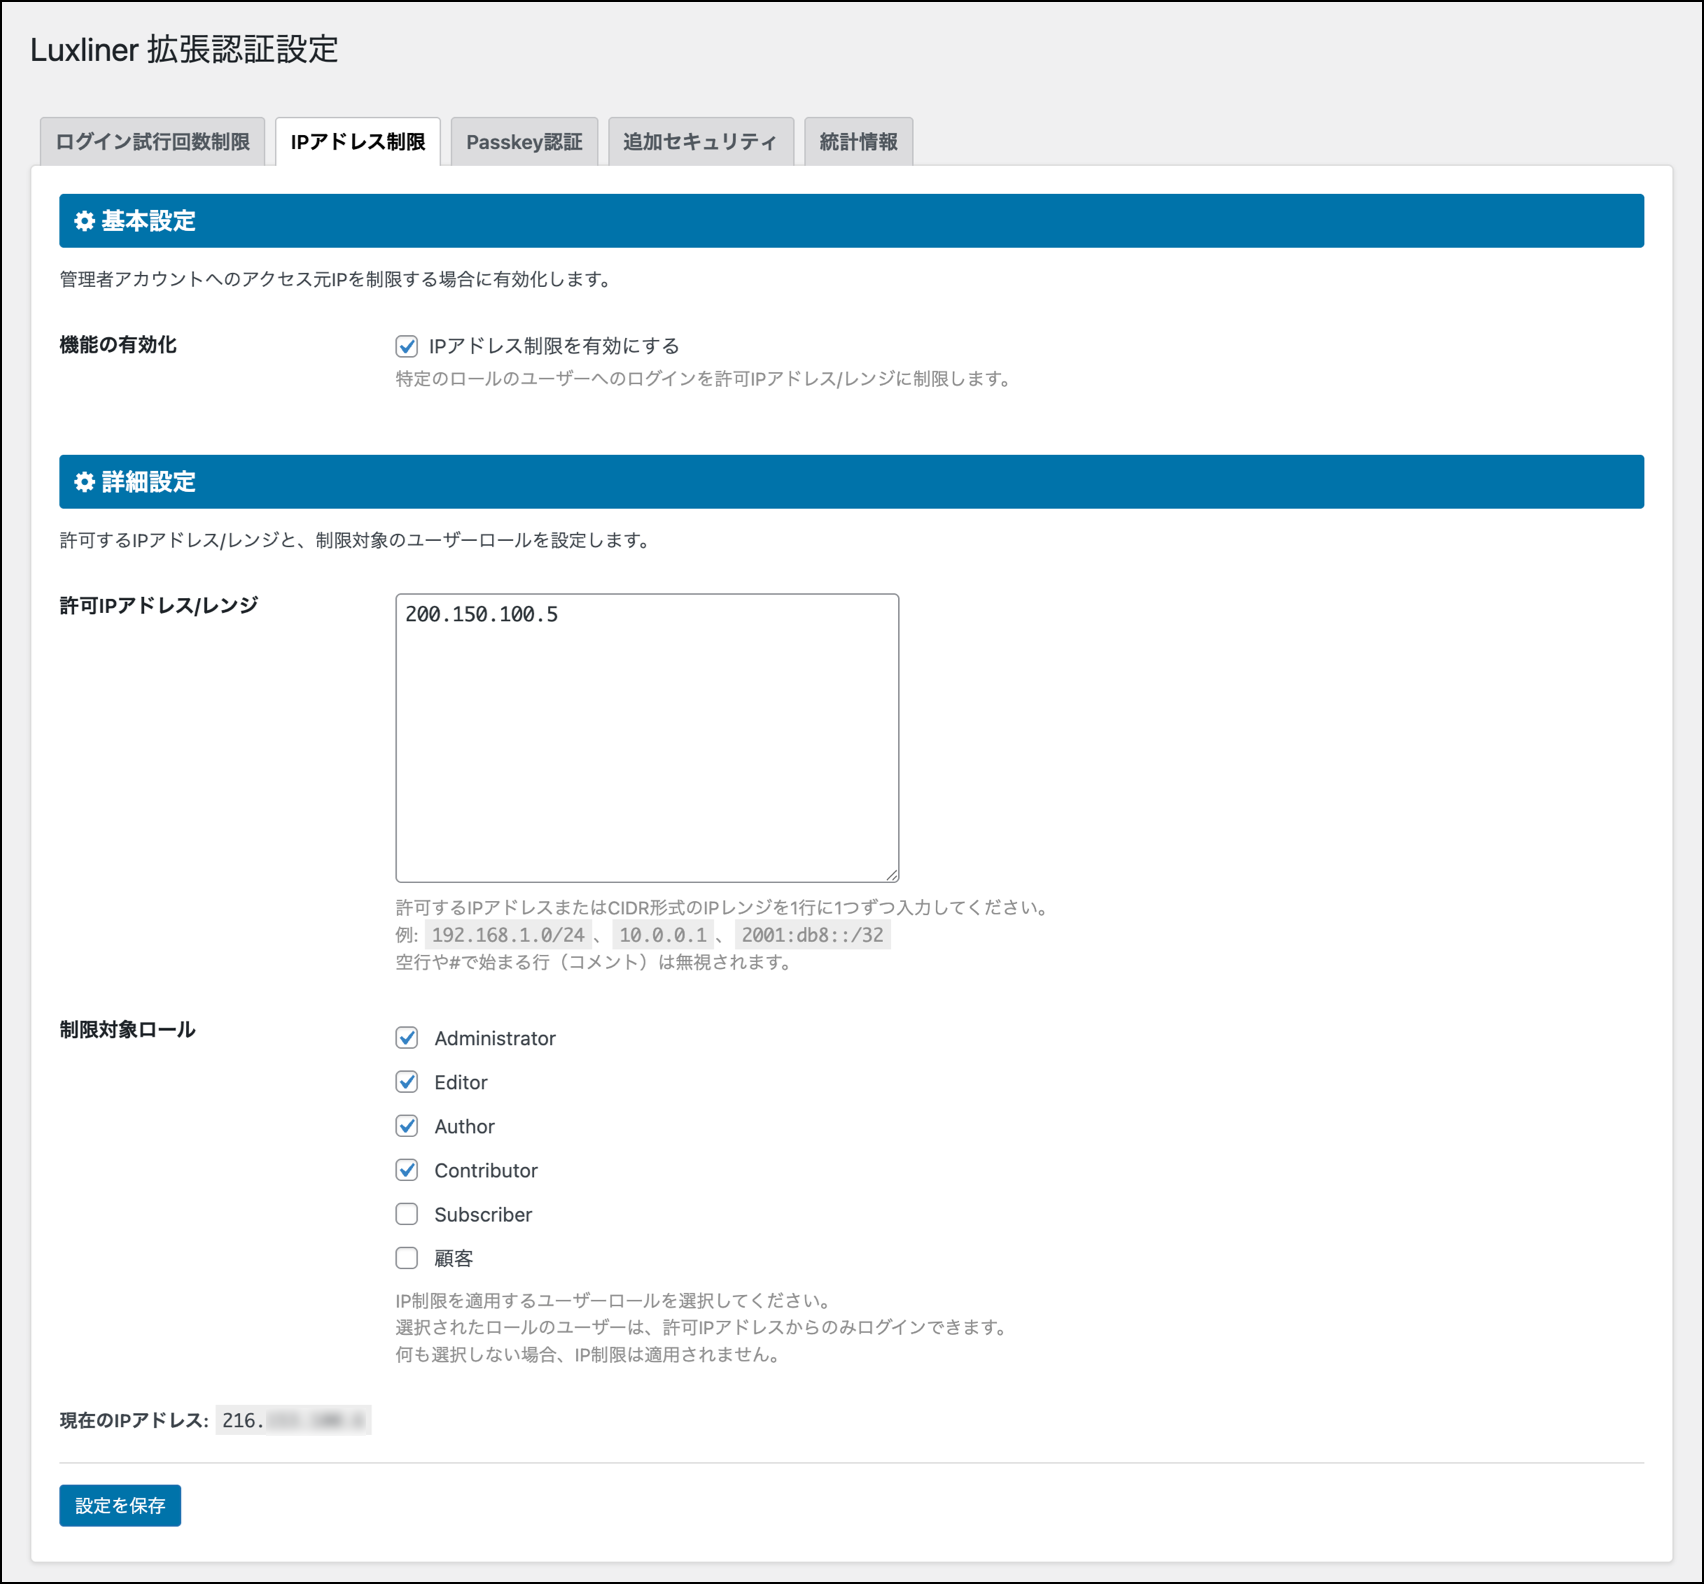The image size is (1704, 1584).
Task: Check the 顧客 role checkbox
Action: (407, 1258)
